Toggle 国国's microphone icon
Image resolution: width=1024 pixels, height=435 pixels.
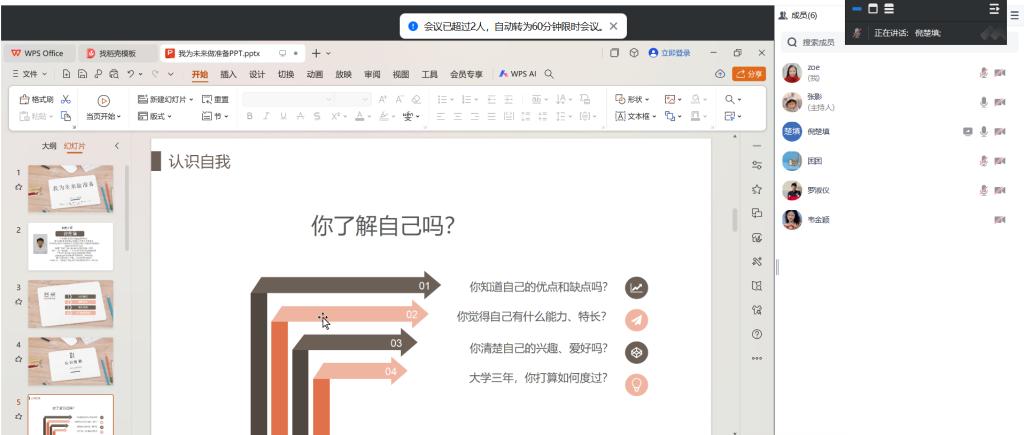[984, 161]
